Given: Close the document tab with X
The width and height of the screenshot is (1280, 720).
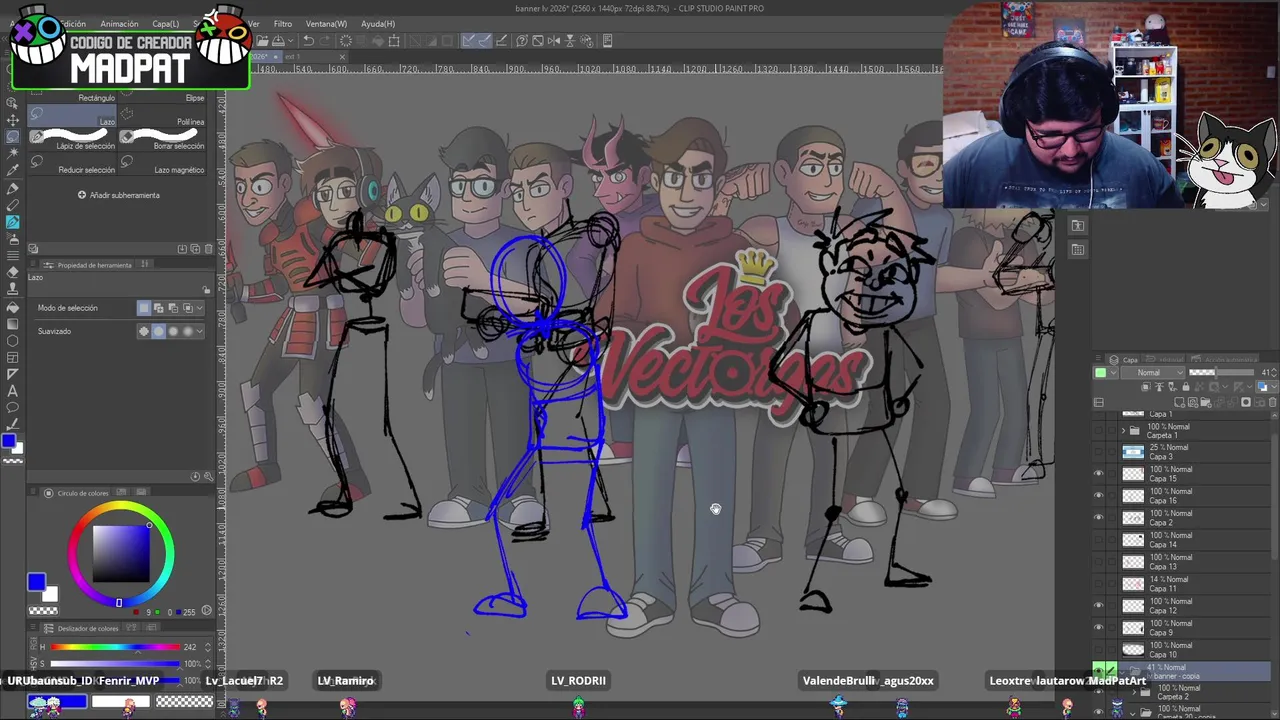Looking at the screenshot, I should click(x=343, y=57).
